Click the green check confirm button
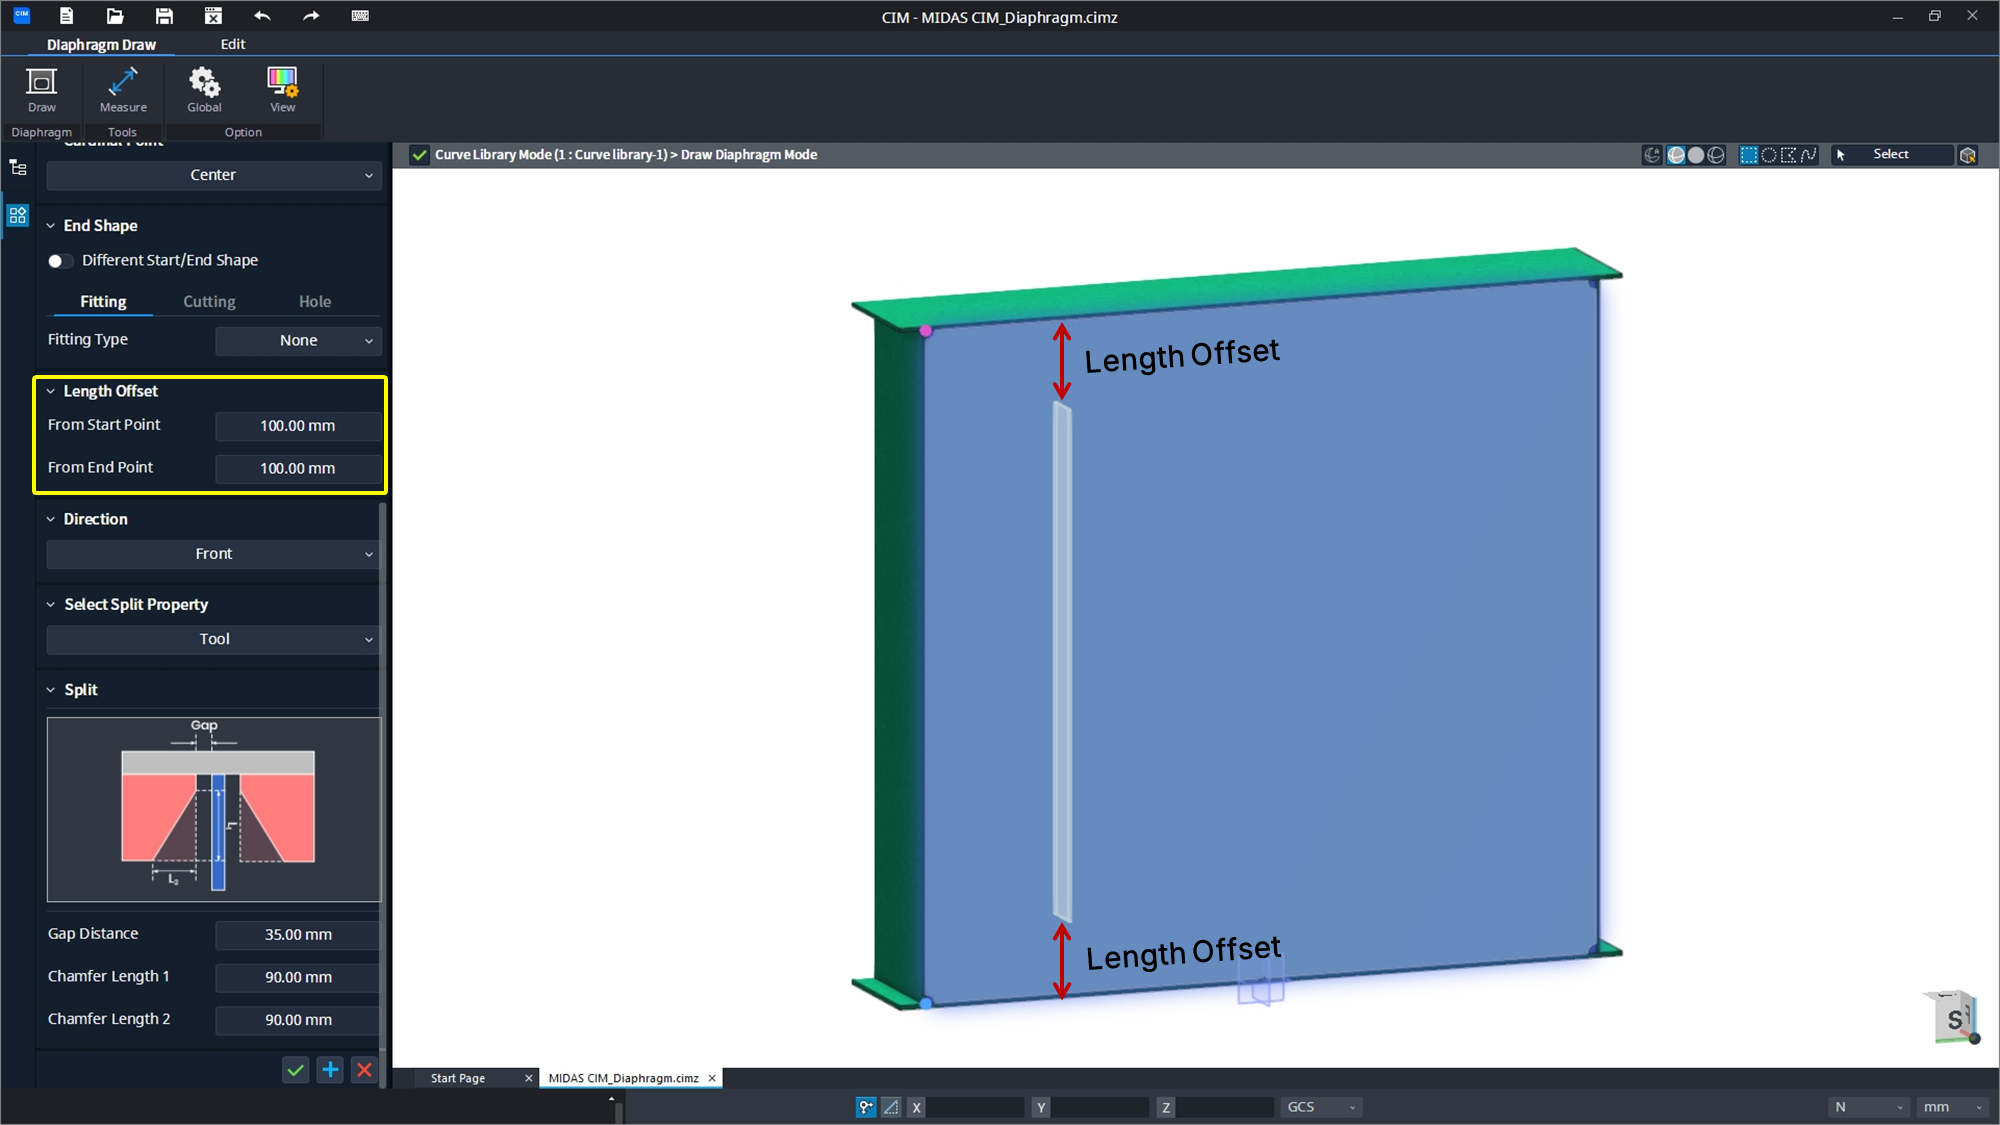This screenshot has width=2000, height=1125. pos(295,1070)
